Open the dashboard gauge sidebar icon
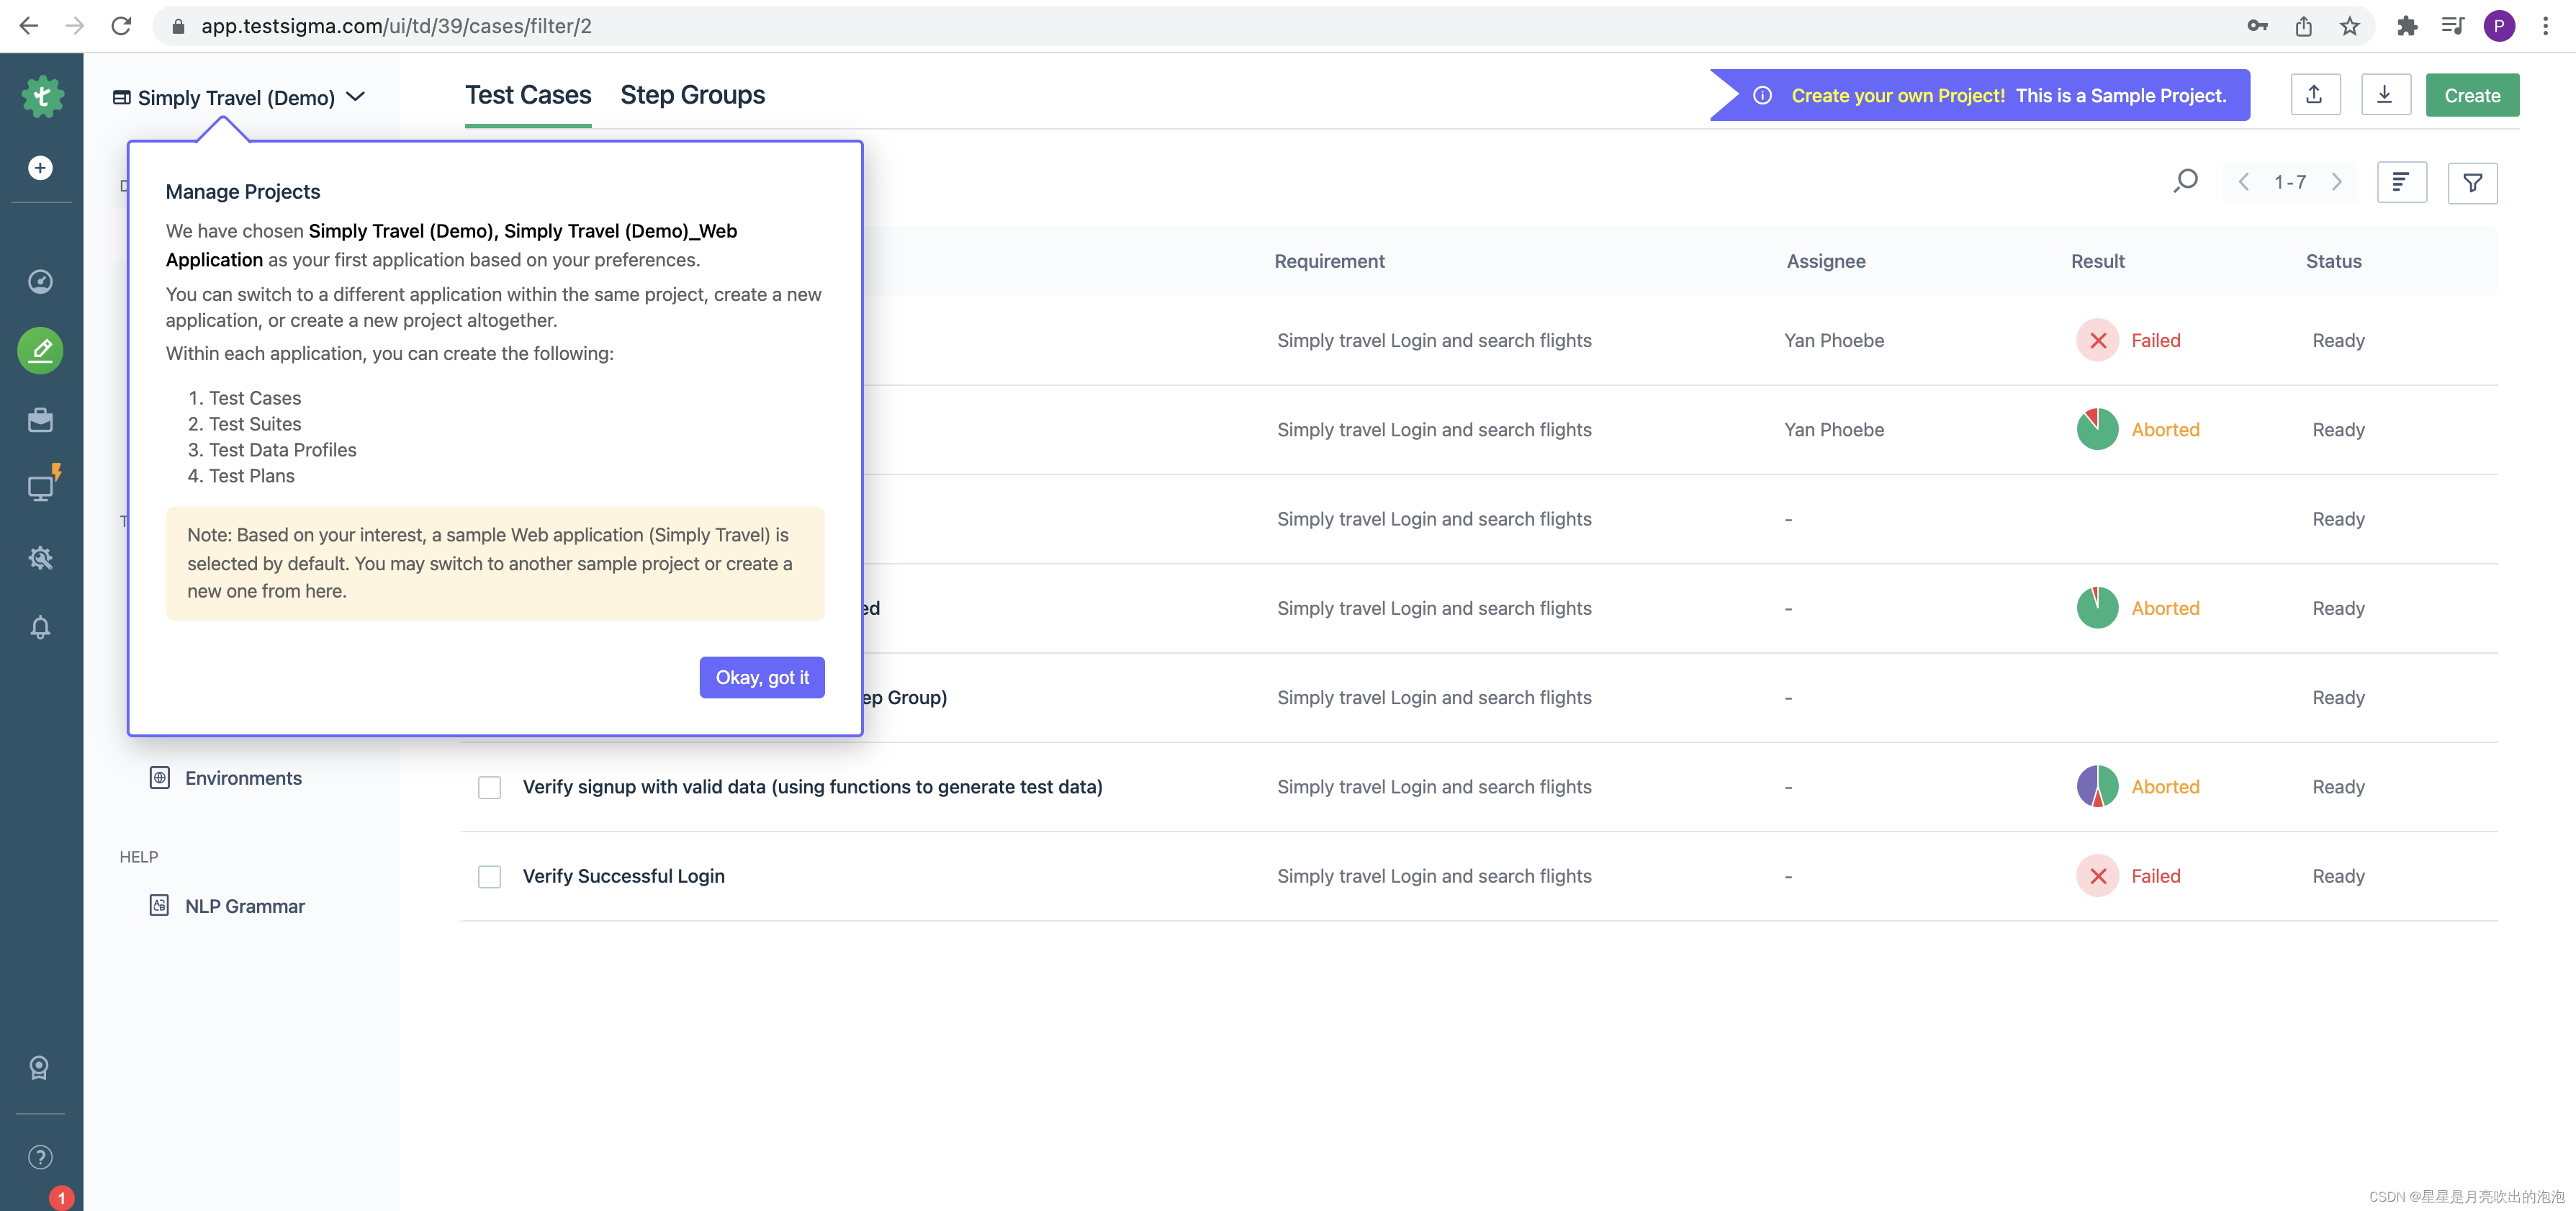 pos(40,282)
